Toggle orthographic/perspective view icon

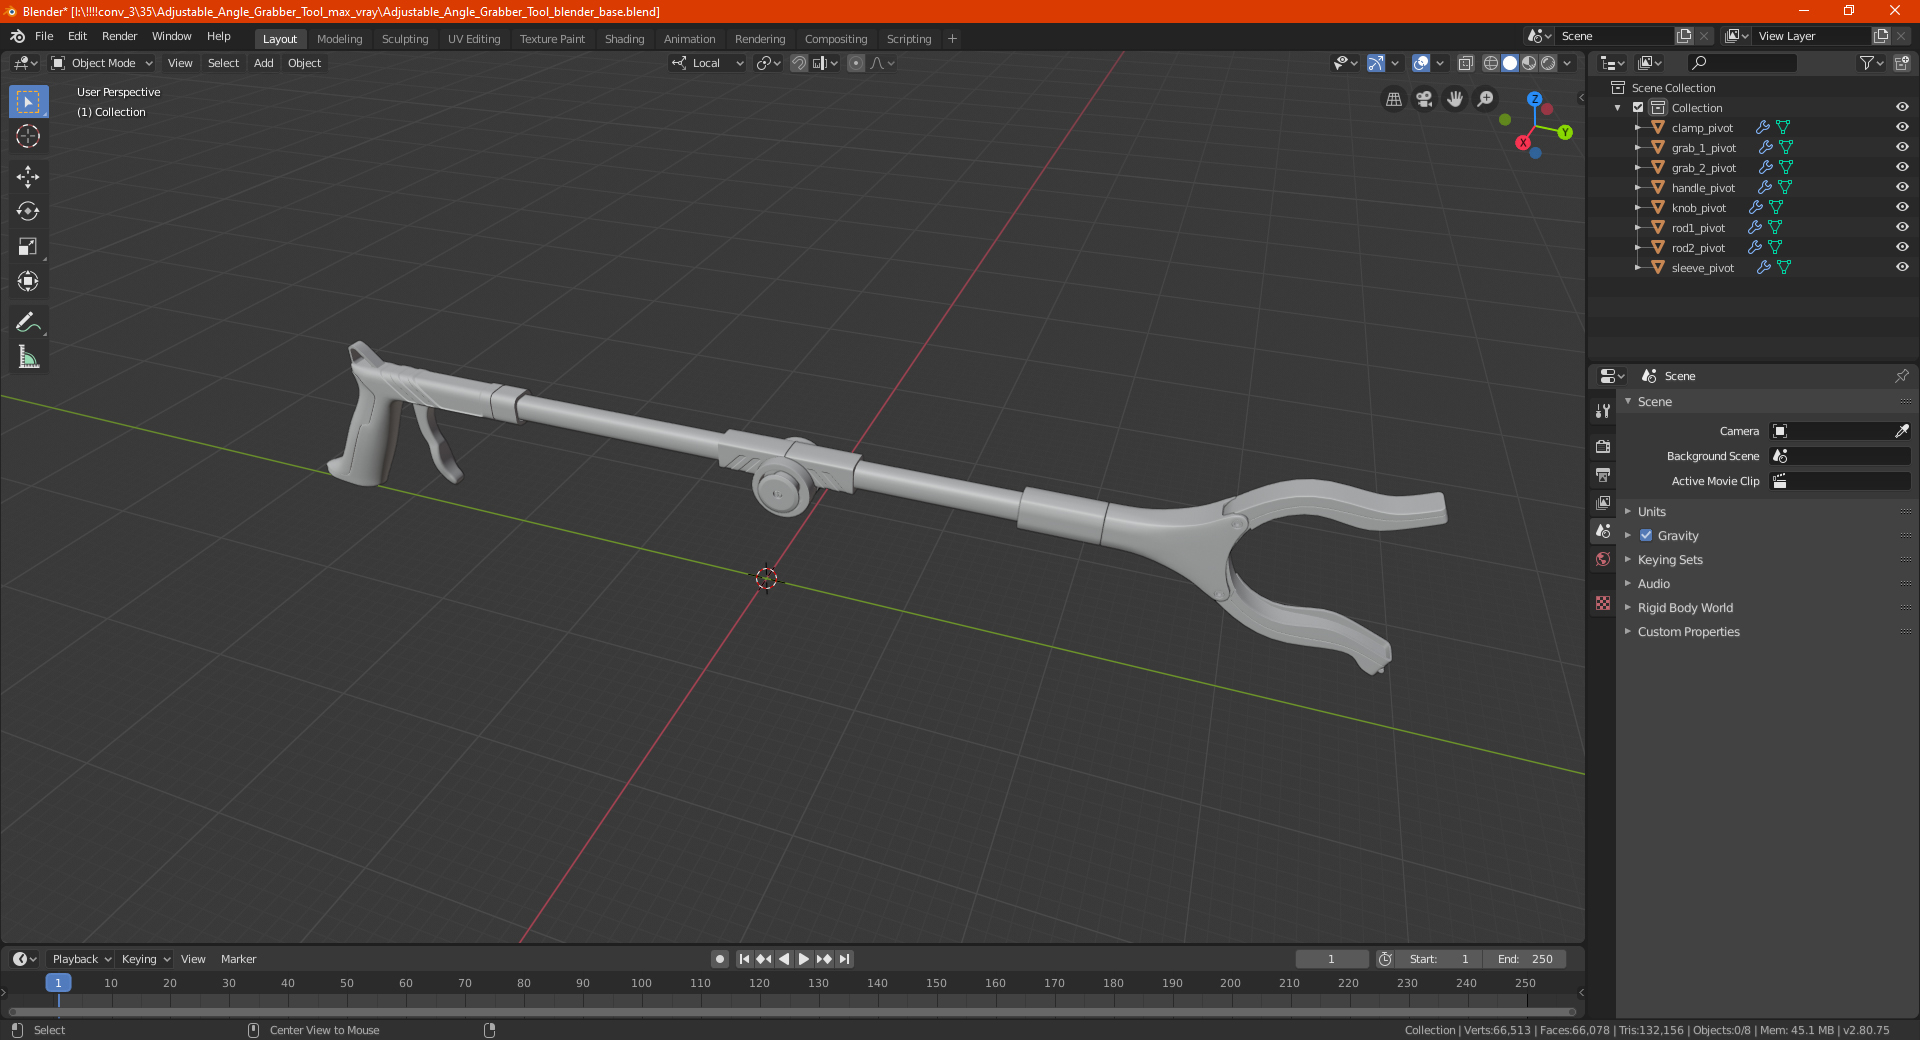[1393, 99]
